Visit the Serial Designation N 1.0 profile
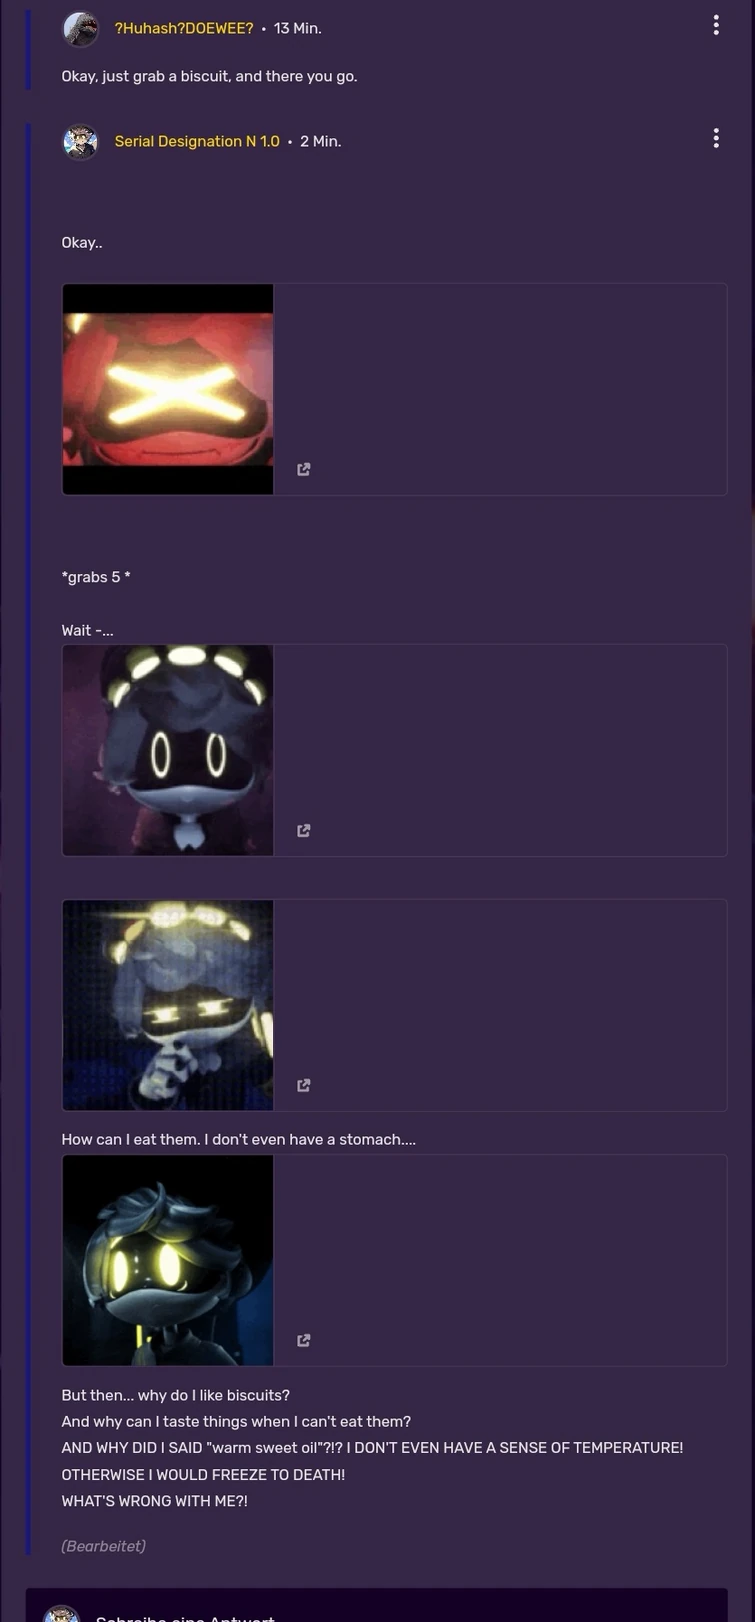 point(197,142)
